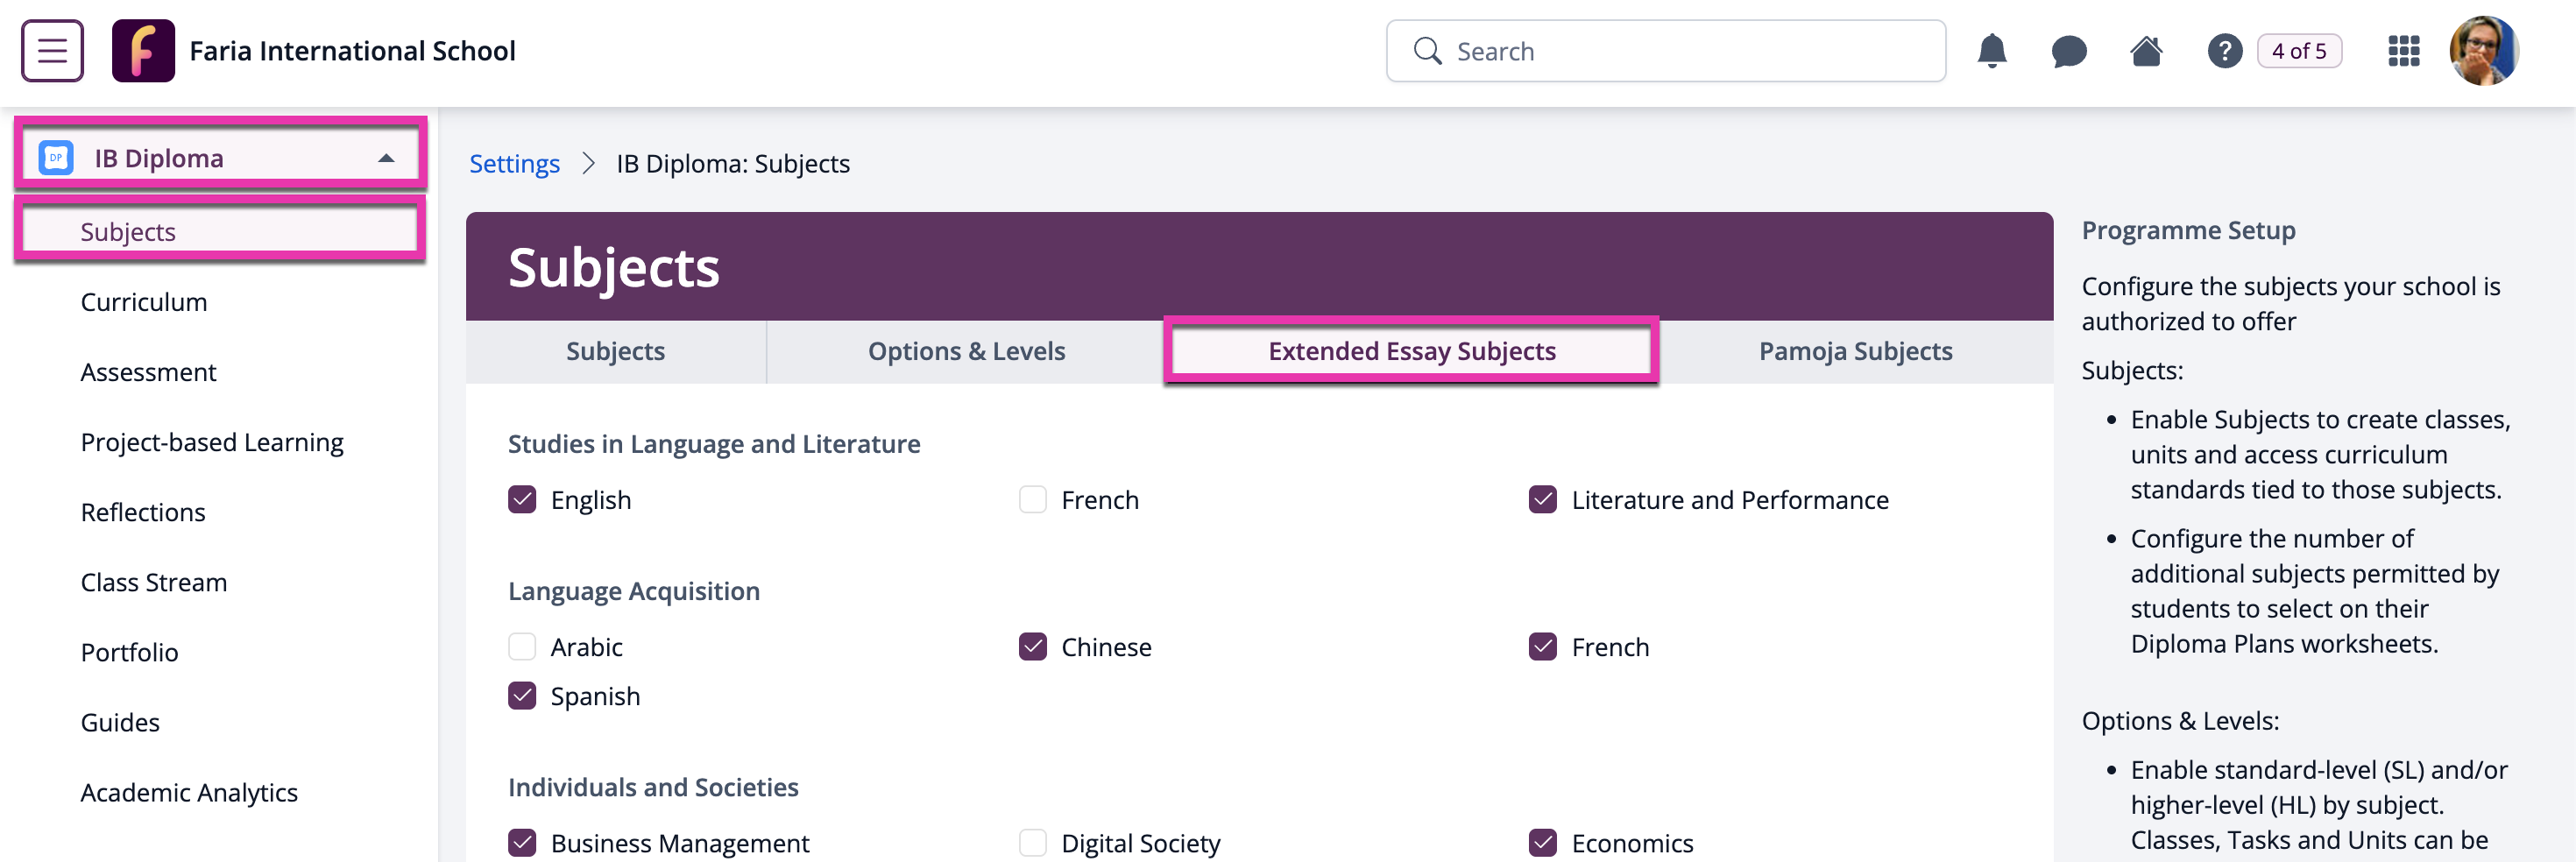Screen dimensions: 2576x862
Task: Collapse the IB Diploma dropdown arrow
Action: point(386,158)
